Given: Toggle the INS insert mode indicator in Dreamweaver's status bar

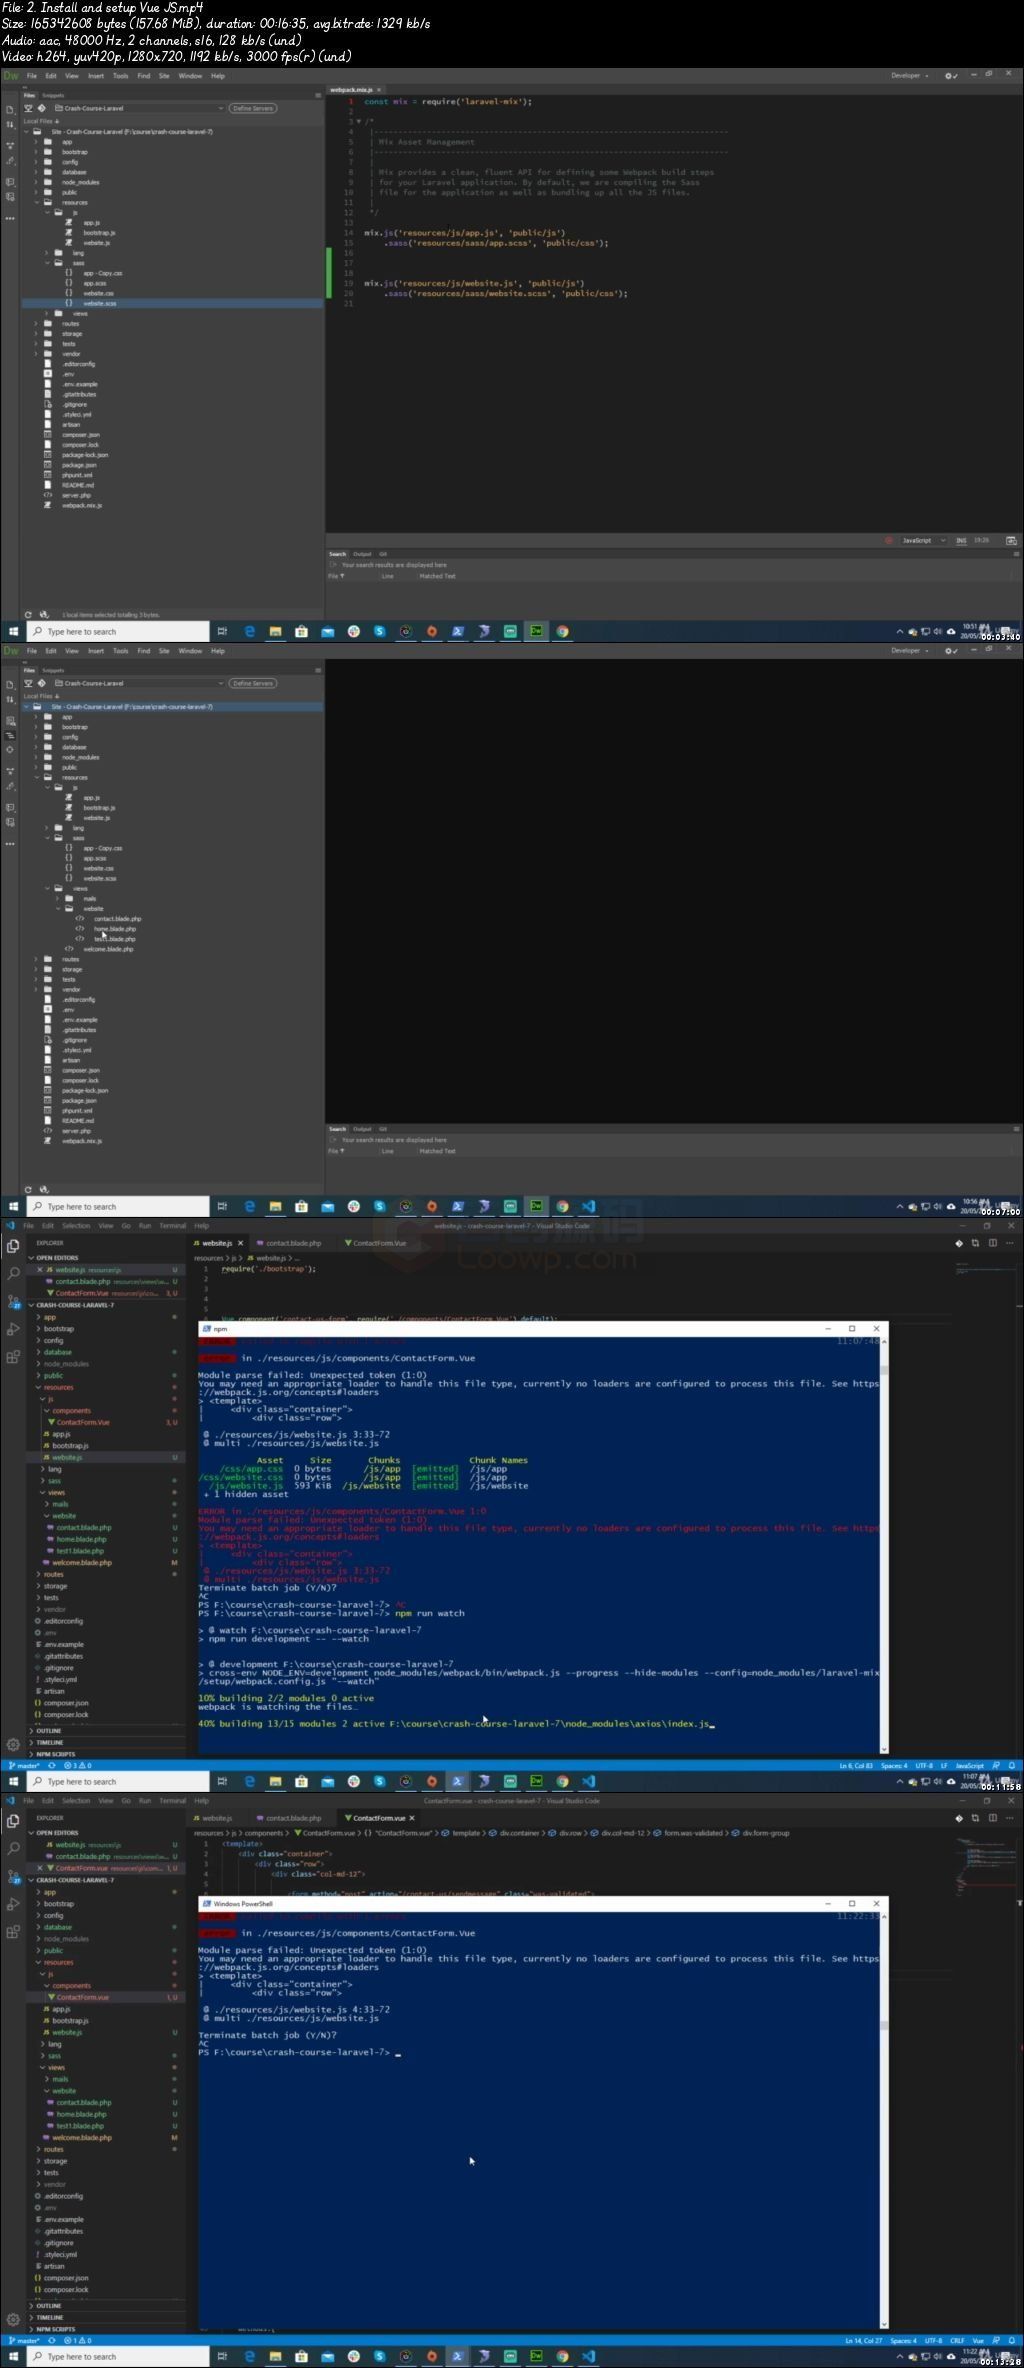Looking at the screenshot, I should click(961, 540).
